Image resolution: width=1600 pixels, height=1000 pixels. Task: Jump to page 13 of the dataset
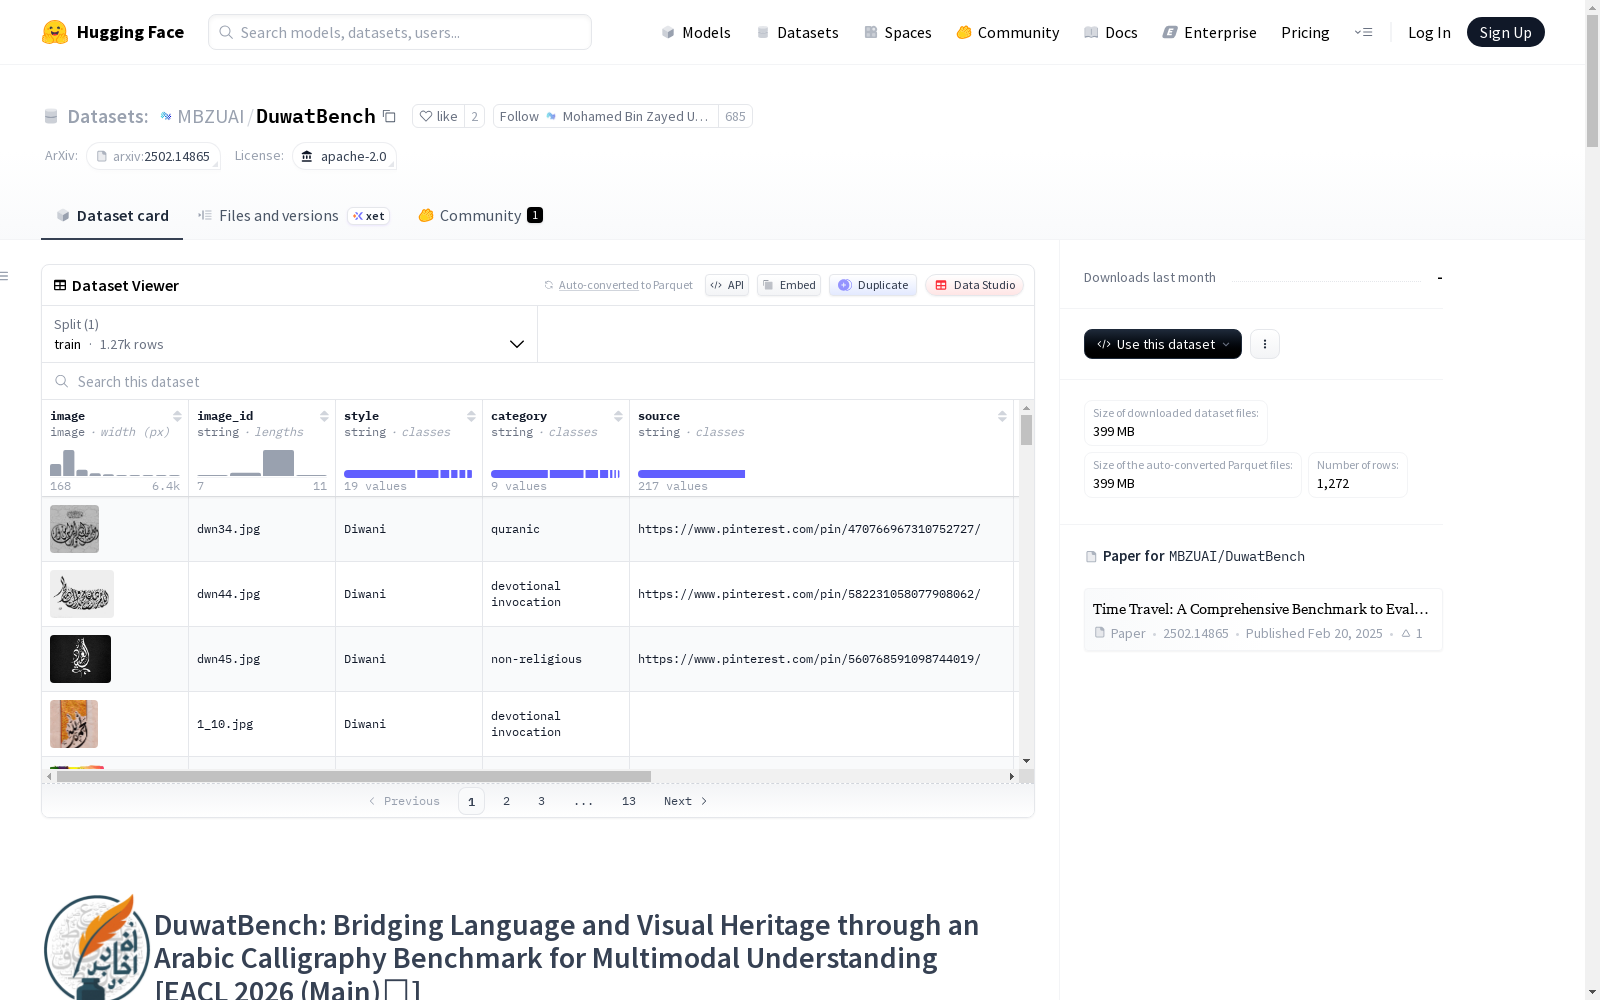coord(628,801)
